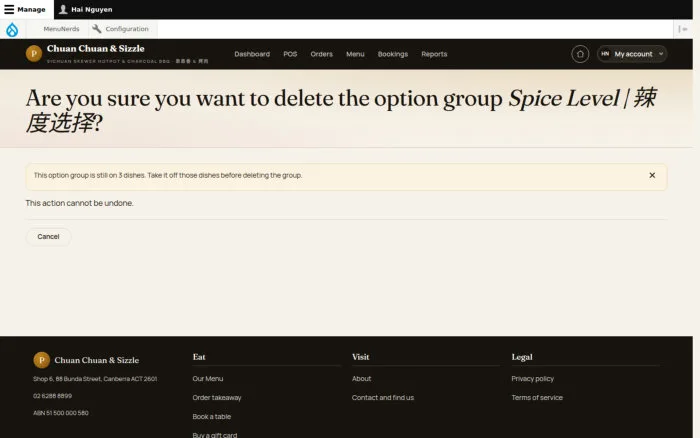Click the Hai Nguyen user icon

point(63,9)
